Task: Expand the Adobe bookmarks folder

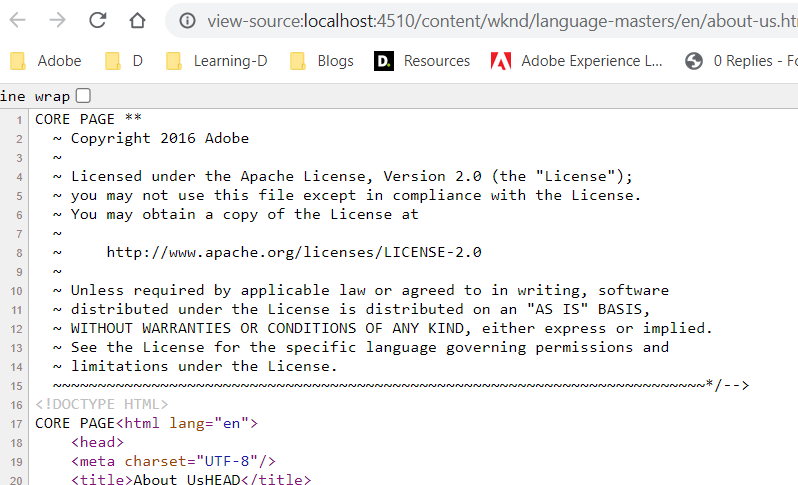Action: click(46, 61)
